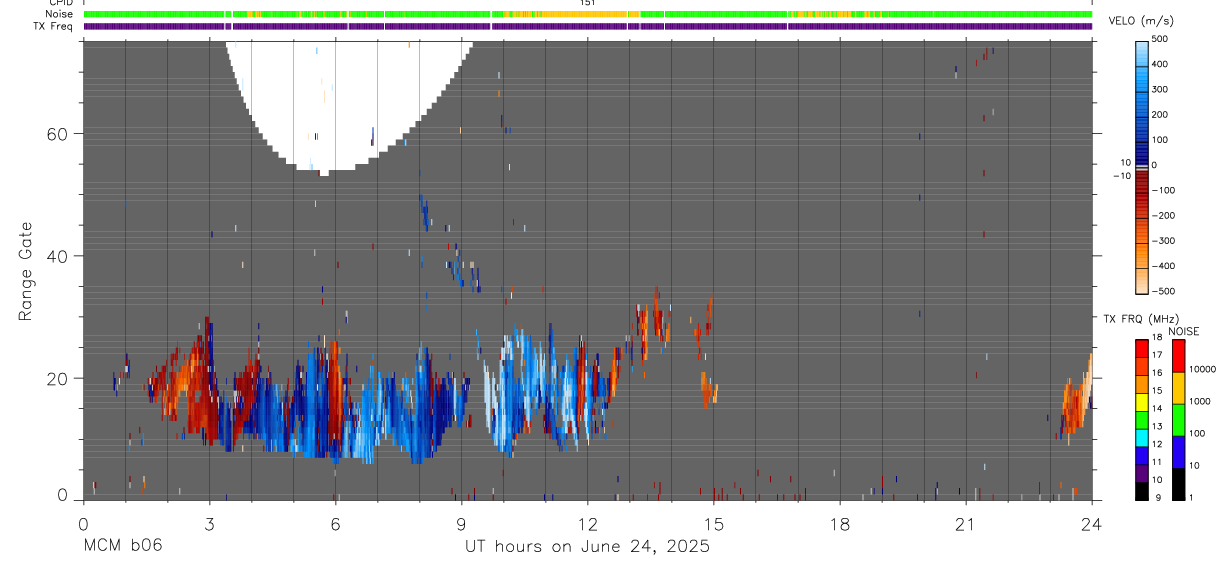Click the 'TX Freq' row label at top

(x=53, y=26)
